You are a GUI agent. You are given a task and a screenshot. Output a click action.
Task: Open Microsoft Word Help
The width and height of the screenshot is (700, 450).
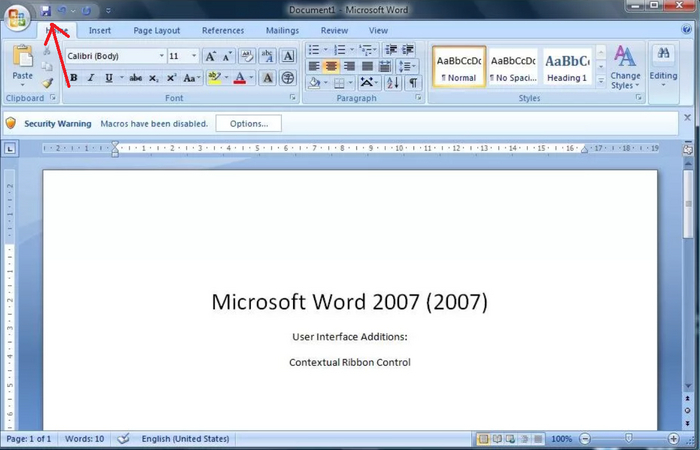pyautogui.click(x=687, y=30)
